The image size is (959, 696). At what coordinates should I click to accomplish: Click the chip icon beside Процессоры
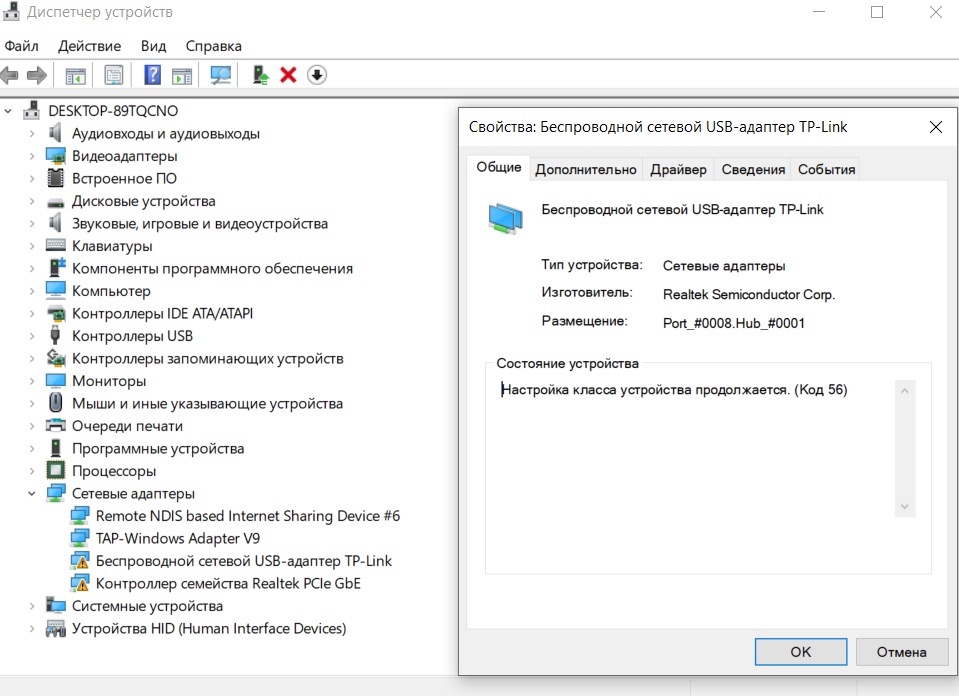[x=56, y=470]
